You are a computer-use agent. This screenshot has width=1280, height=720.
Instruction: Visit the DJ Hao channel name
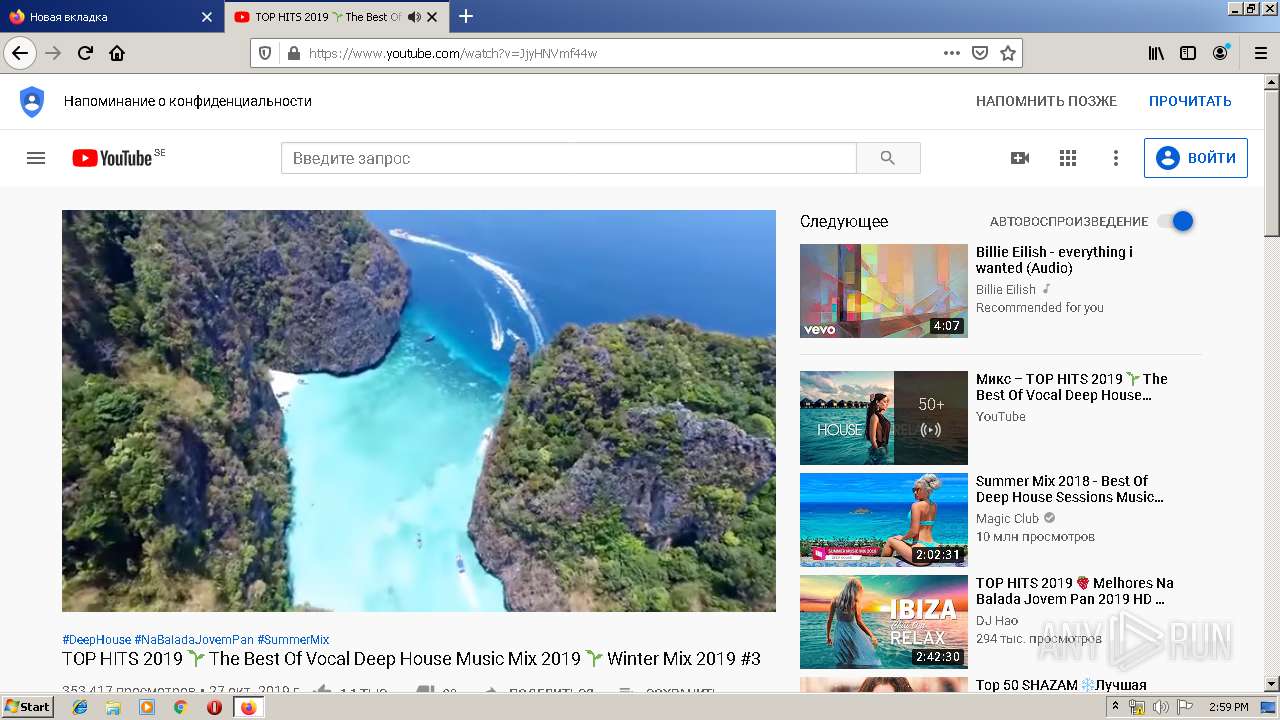997,620
